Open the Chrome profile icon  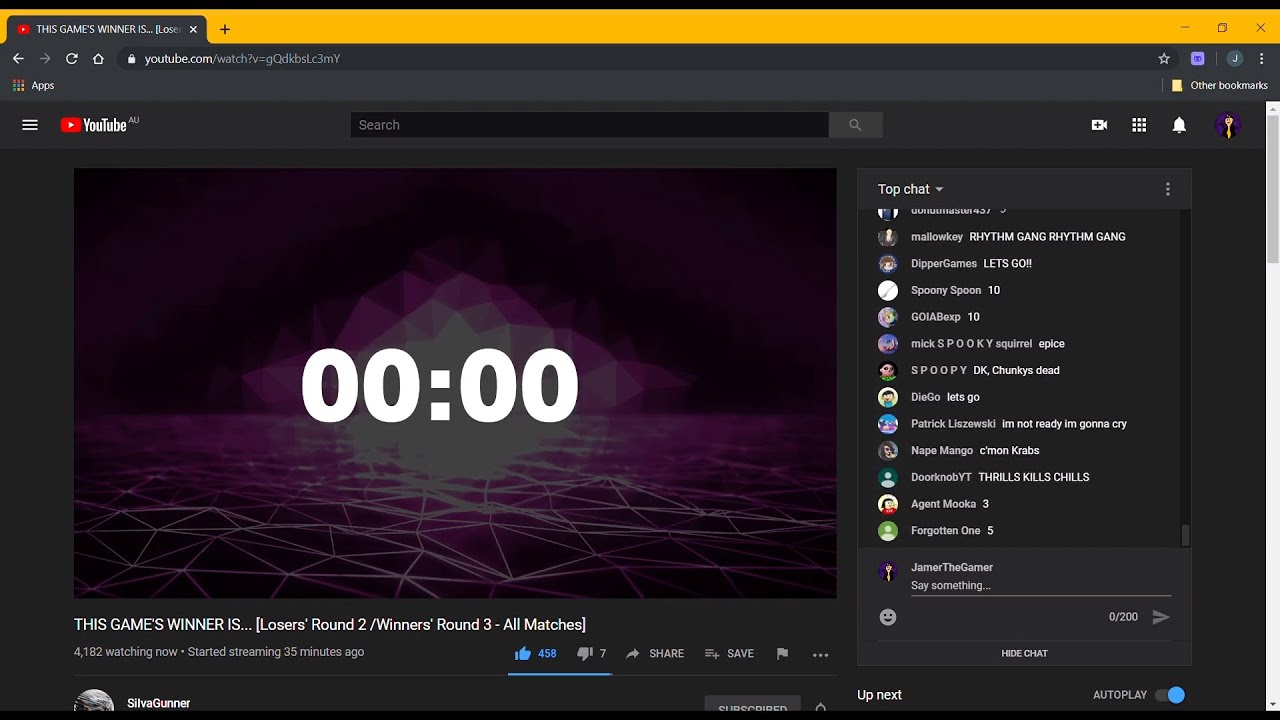(x=1234, y=59)
